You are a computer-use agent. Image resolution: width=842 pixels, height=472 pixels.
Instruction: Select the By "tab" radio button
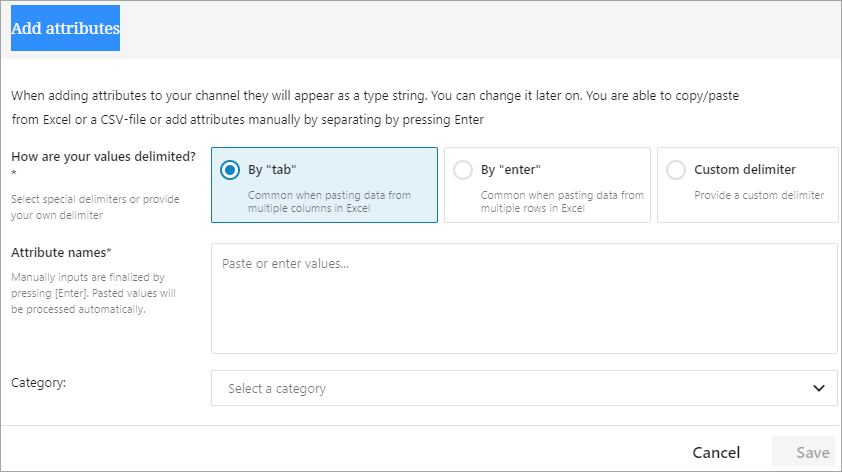pyautogui.click(x=229, y=170)
